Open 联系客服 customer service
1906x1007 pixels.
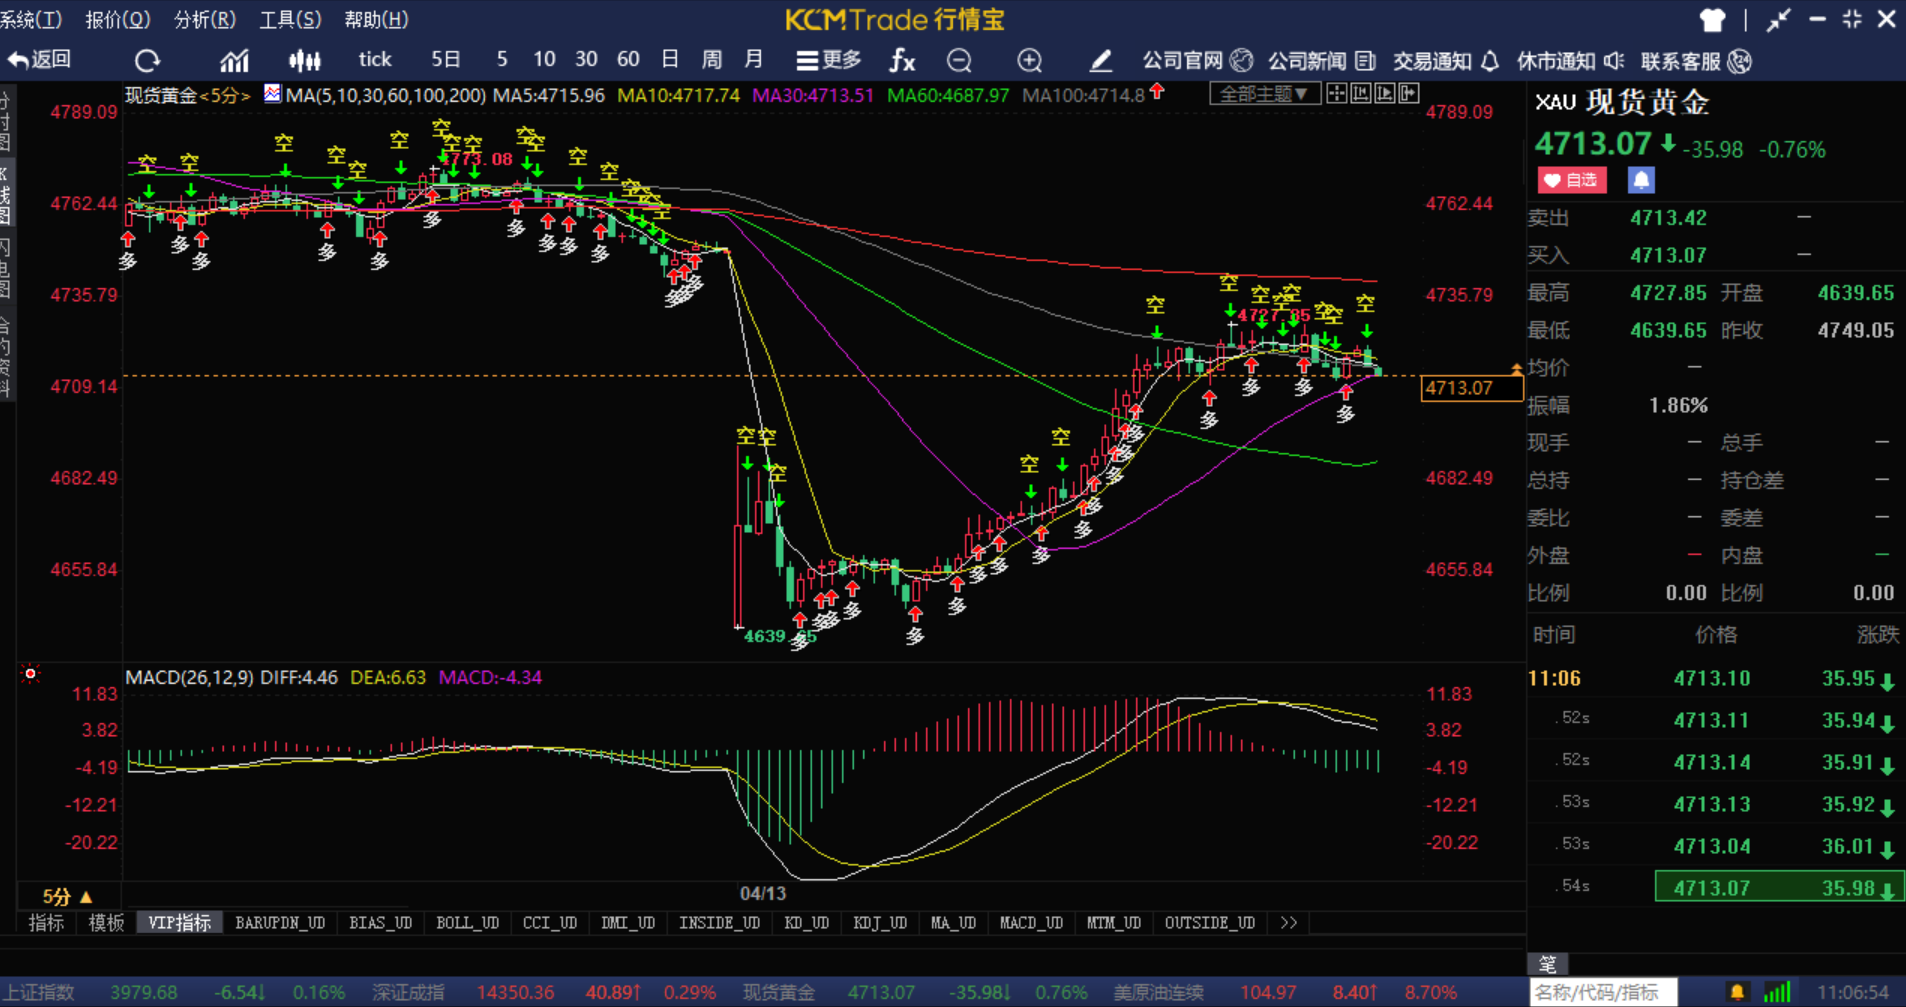pos(1696,61)
